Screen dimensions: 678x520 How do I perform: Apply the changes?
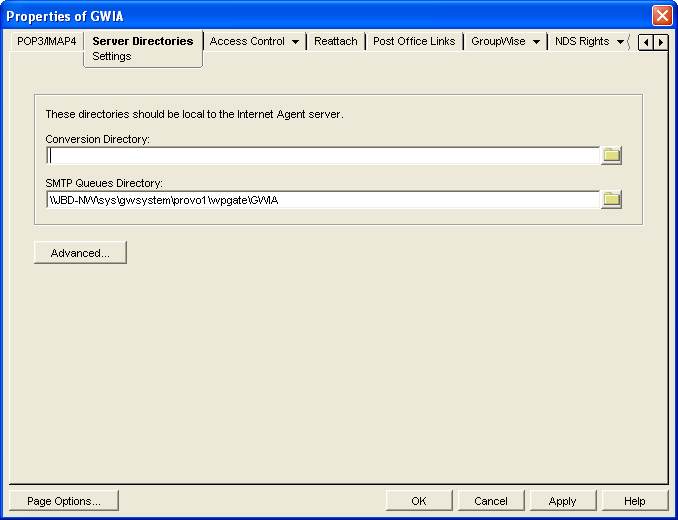(x=563, y=501)
